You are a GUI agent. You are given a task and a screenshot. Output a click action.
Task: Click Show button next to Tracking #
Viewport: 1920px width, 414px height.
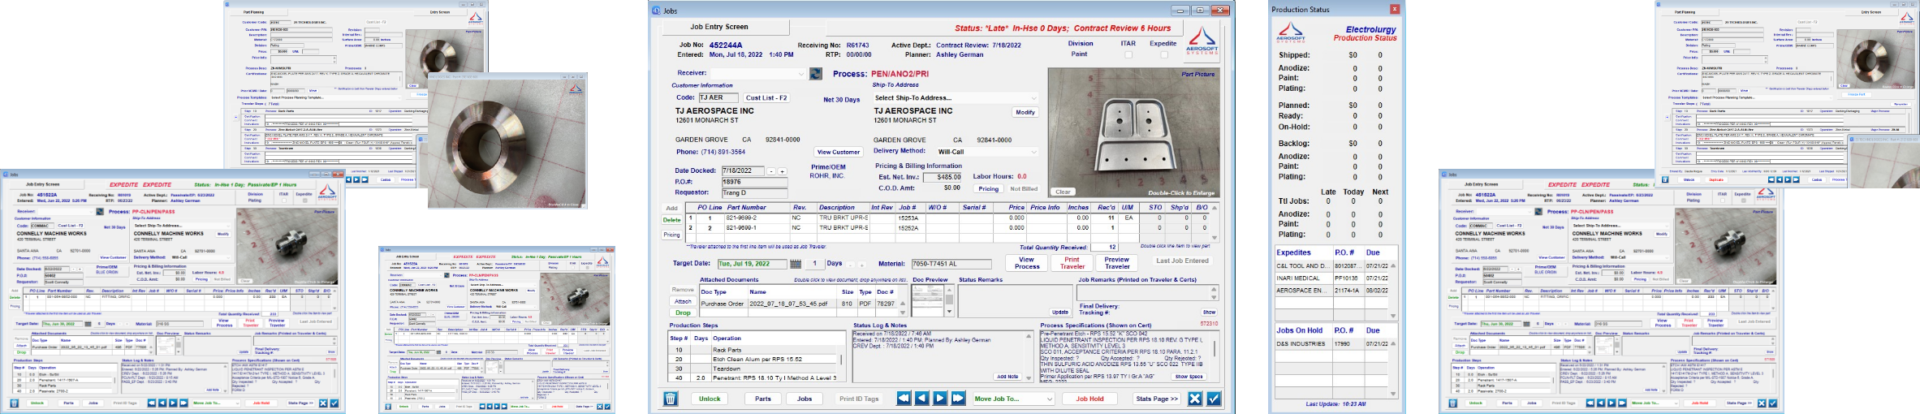[1209, 312]
